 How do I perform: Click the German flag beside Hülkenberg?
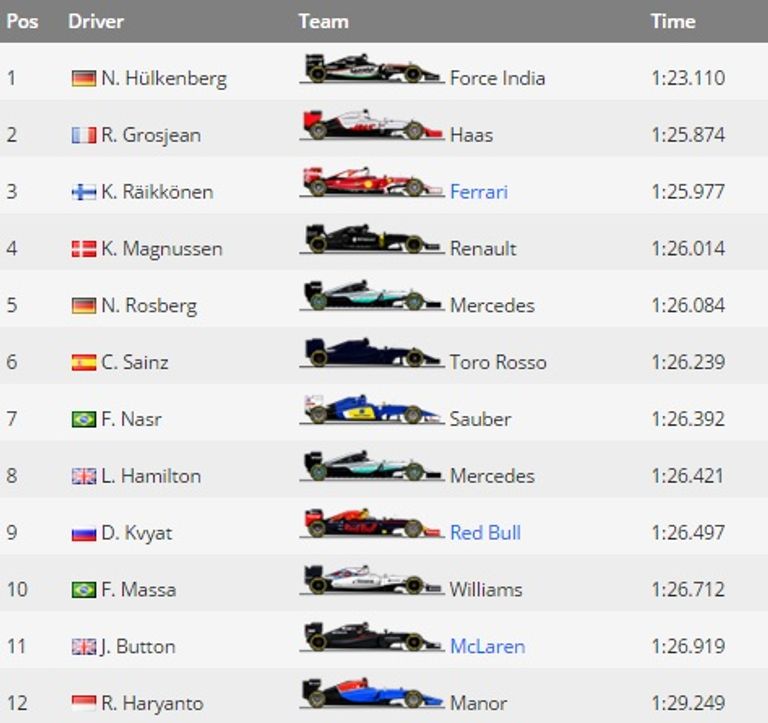point(84,78)
